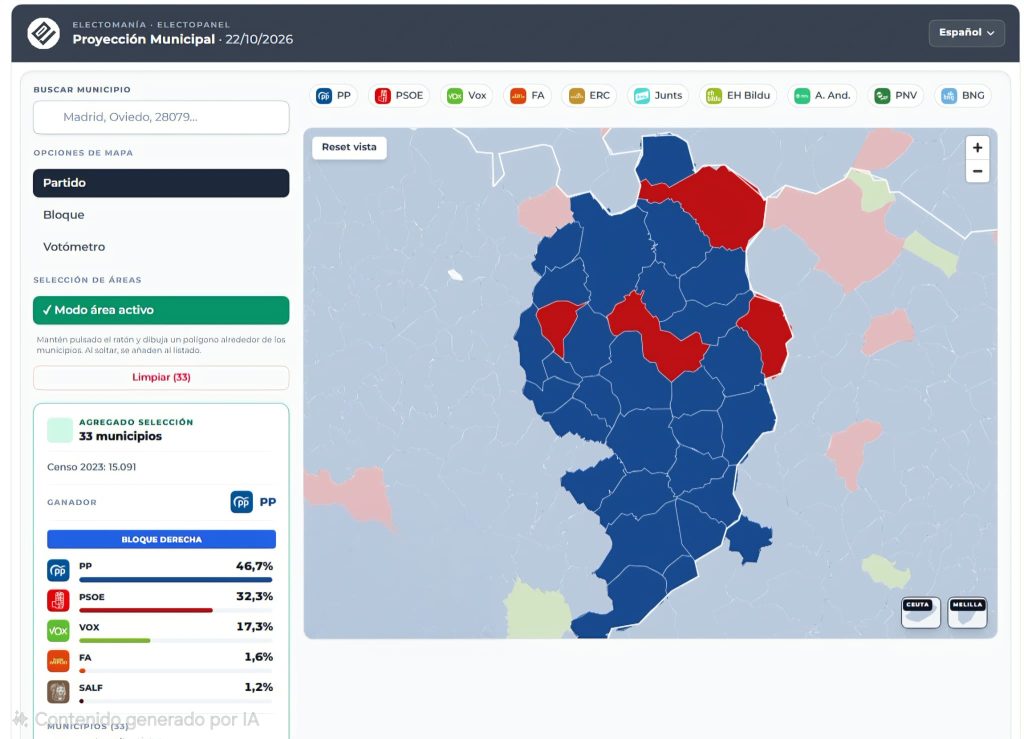Toggle Modo área activo button
This screenshot has width=1024, height=739.
[161, 310]
